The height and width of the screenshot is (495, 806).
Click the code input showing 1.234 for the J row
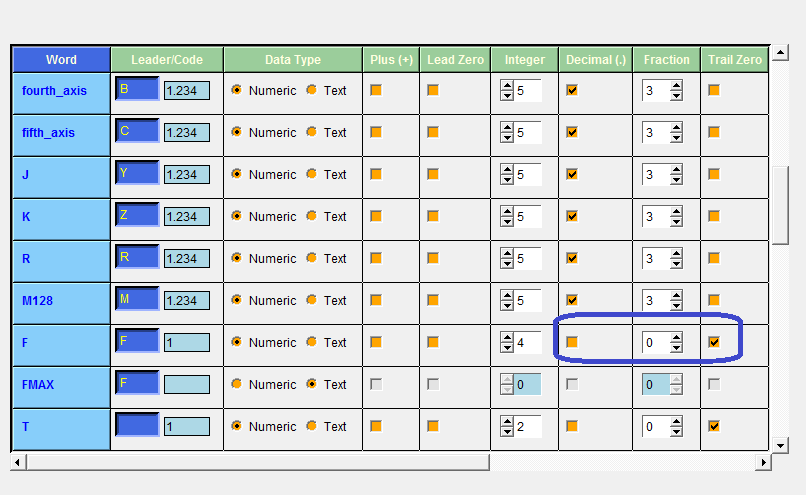187,174
